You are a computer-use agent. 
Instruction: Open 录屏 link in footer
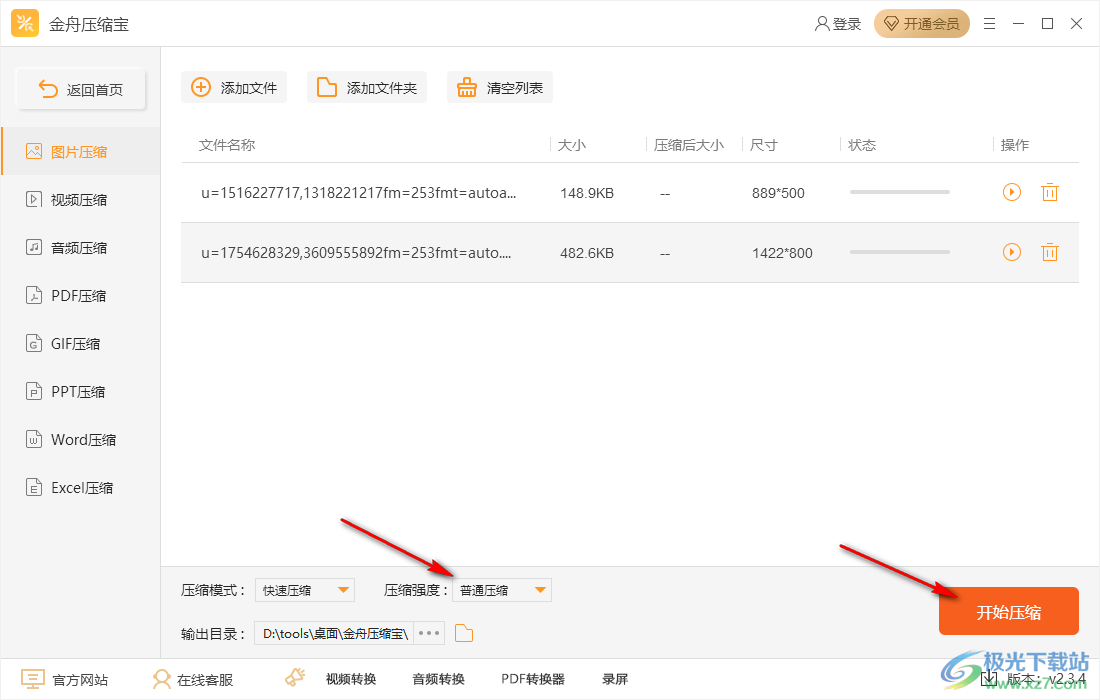tap(615, 679)
